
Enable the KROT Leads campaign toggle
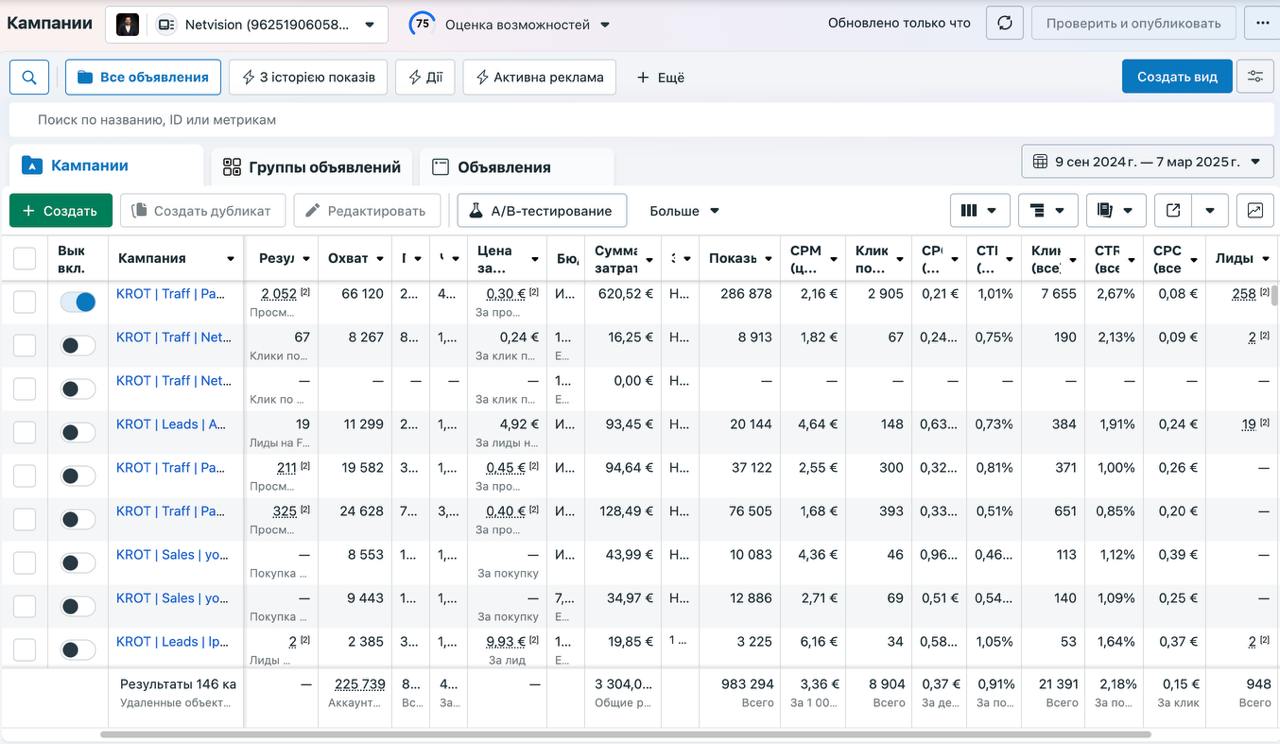click(78, 432)
